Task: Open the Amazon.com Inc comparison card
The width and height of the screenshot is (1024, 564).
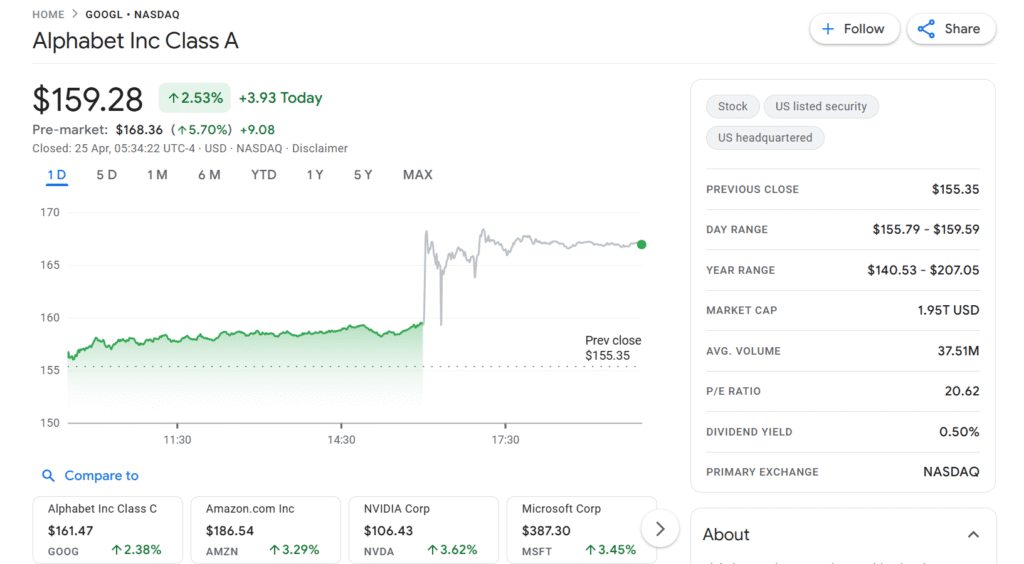Action: coord(265,529)
